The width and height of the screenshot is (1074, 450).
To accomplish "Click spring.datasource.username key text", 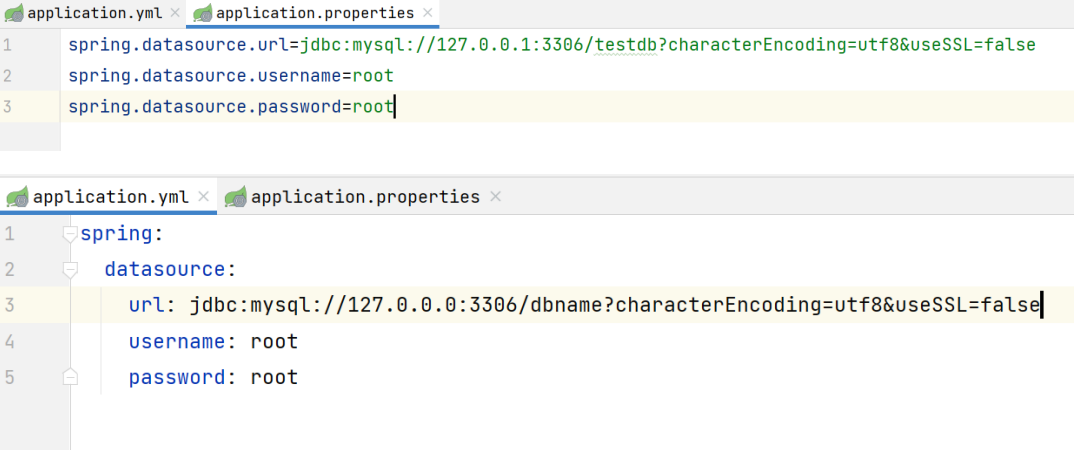I will 205,75.
